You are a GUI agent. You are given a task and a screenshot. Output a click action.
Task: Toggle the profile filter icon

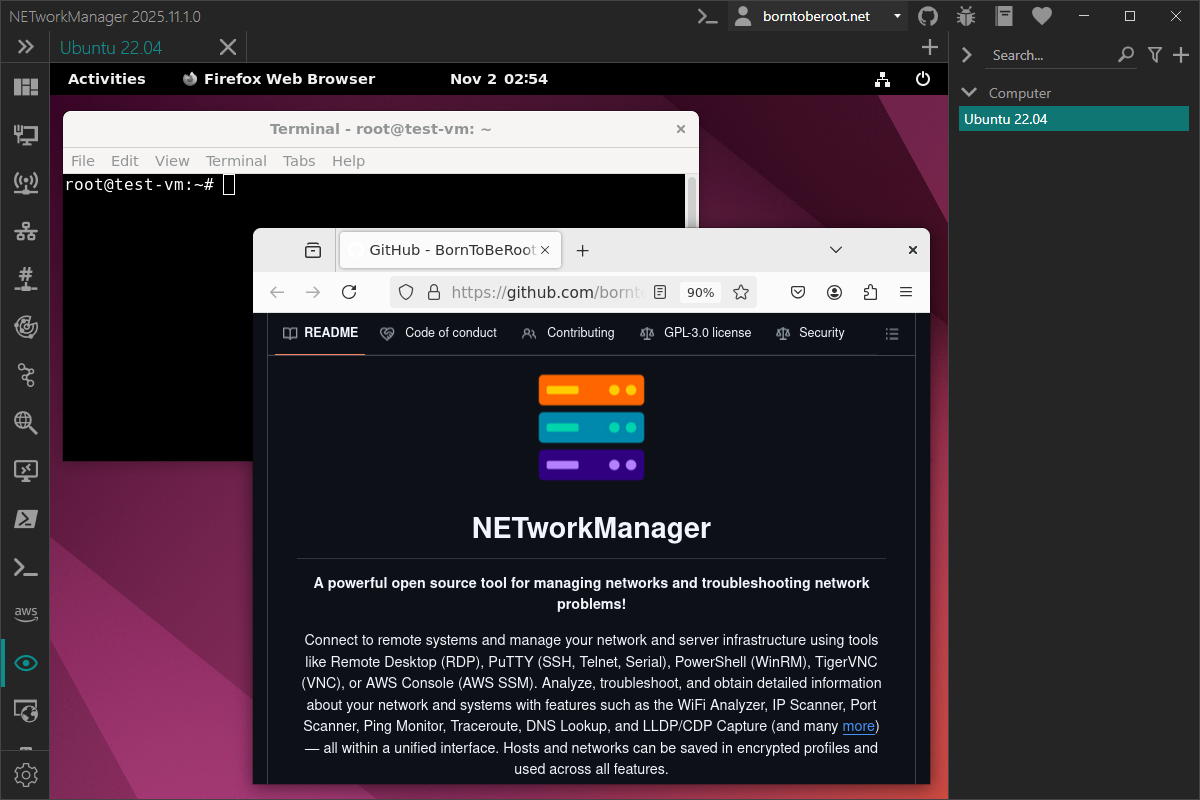[1155, 55]
